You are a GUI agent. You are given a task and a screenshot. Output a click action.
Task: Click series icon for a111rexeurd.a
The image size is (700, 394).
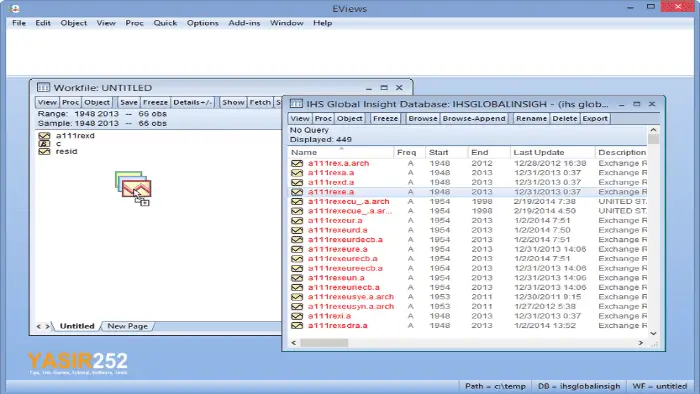(297, 230)
